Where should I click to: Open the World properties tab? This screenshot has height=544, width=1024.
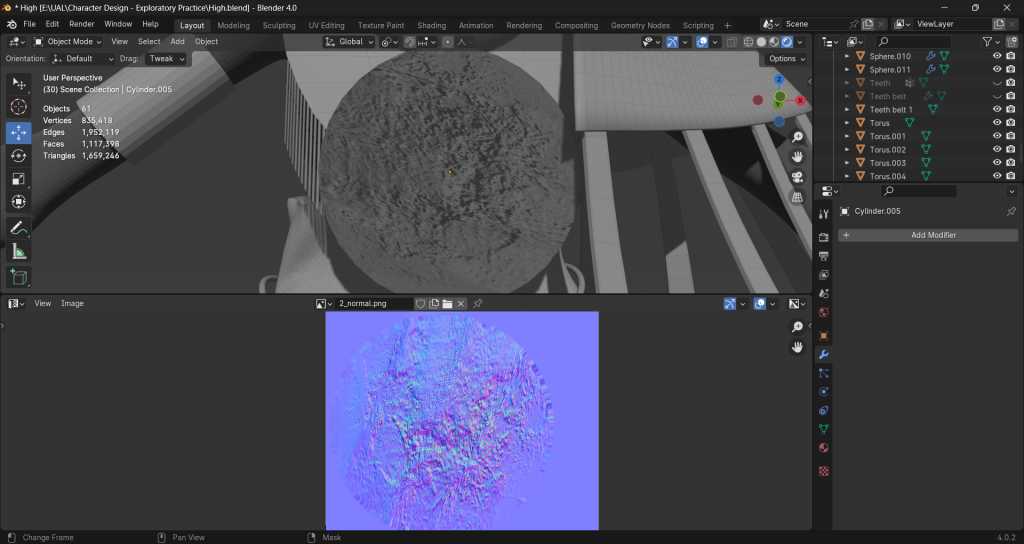pos(824,312)
